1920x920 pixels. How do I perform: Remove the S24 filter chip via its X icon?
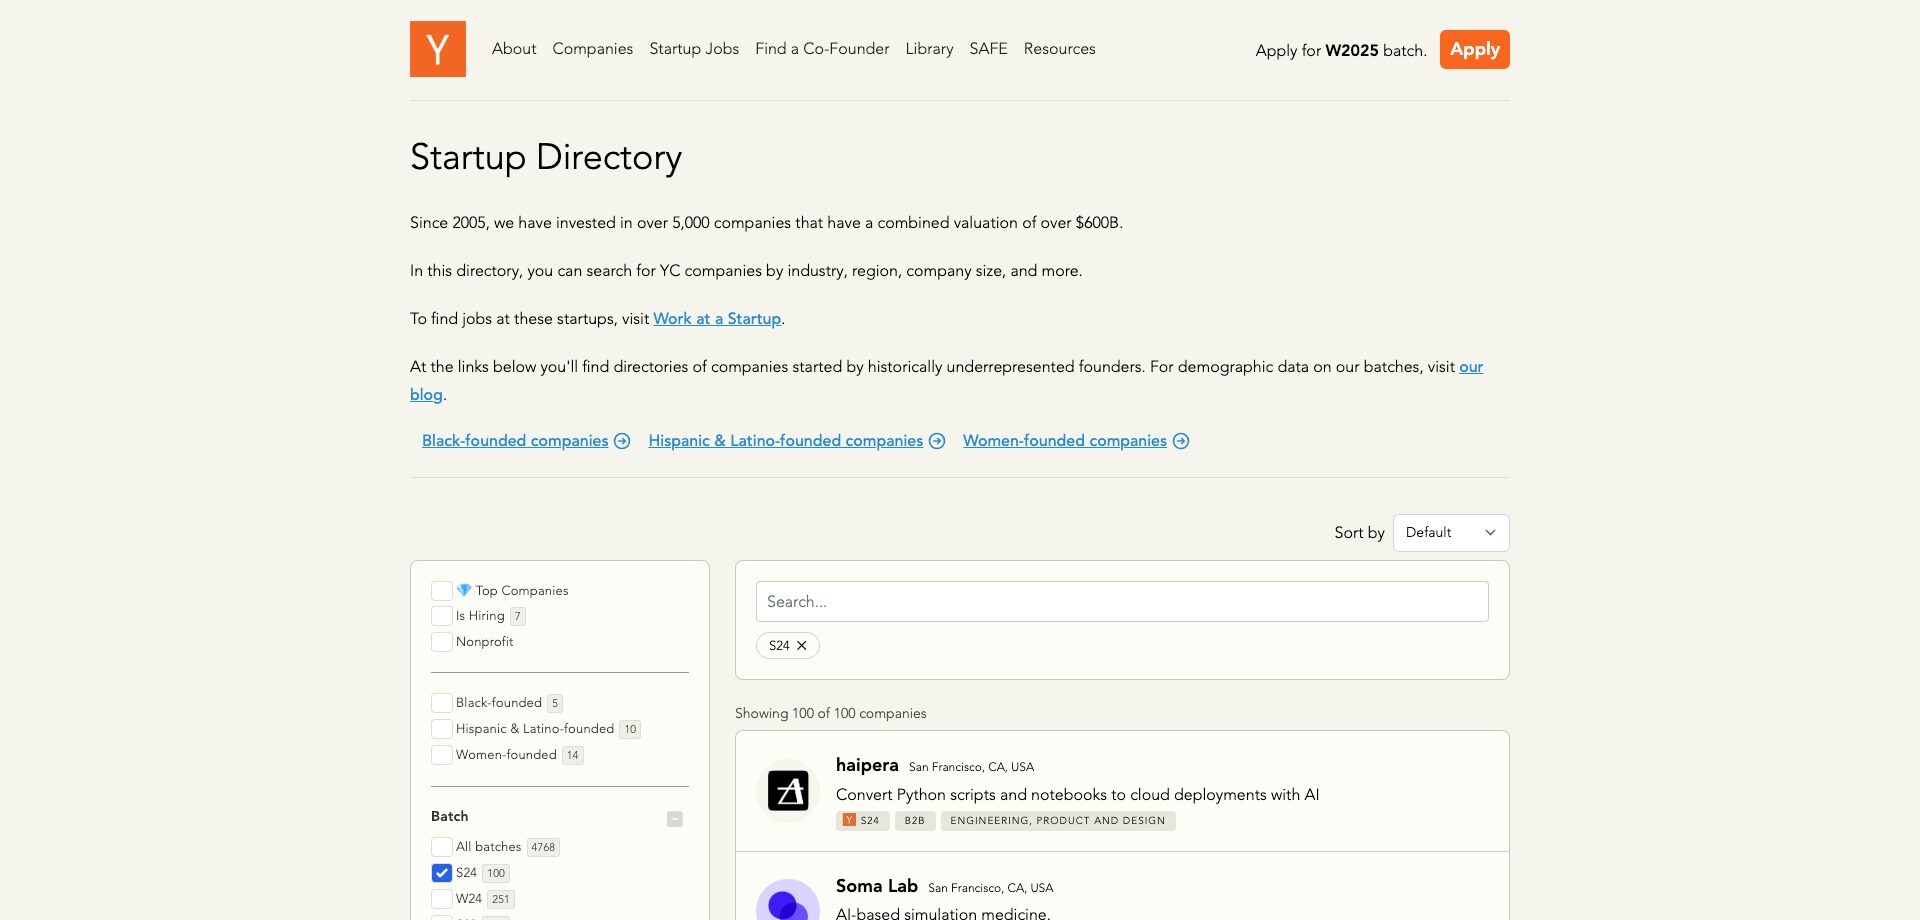pyautogui.click(x=804, y=645)
